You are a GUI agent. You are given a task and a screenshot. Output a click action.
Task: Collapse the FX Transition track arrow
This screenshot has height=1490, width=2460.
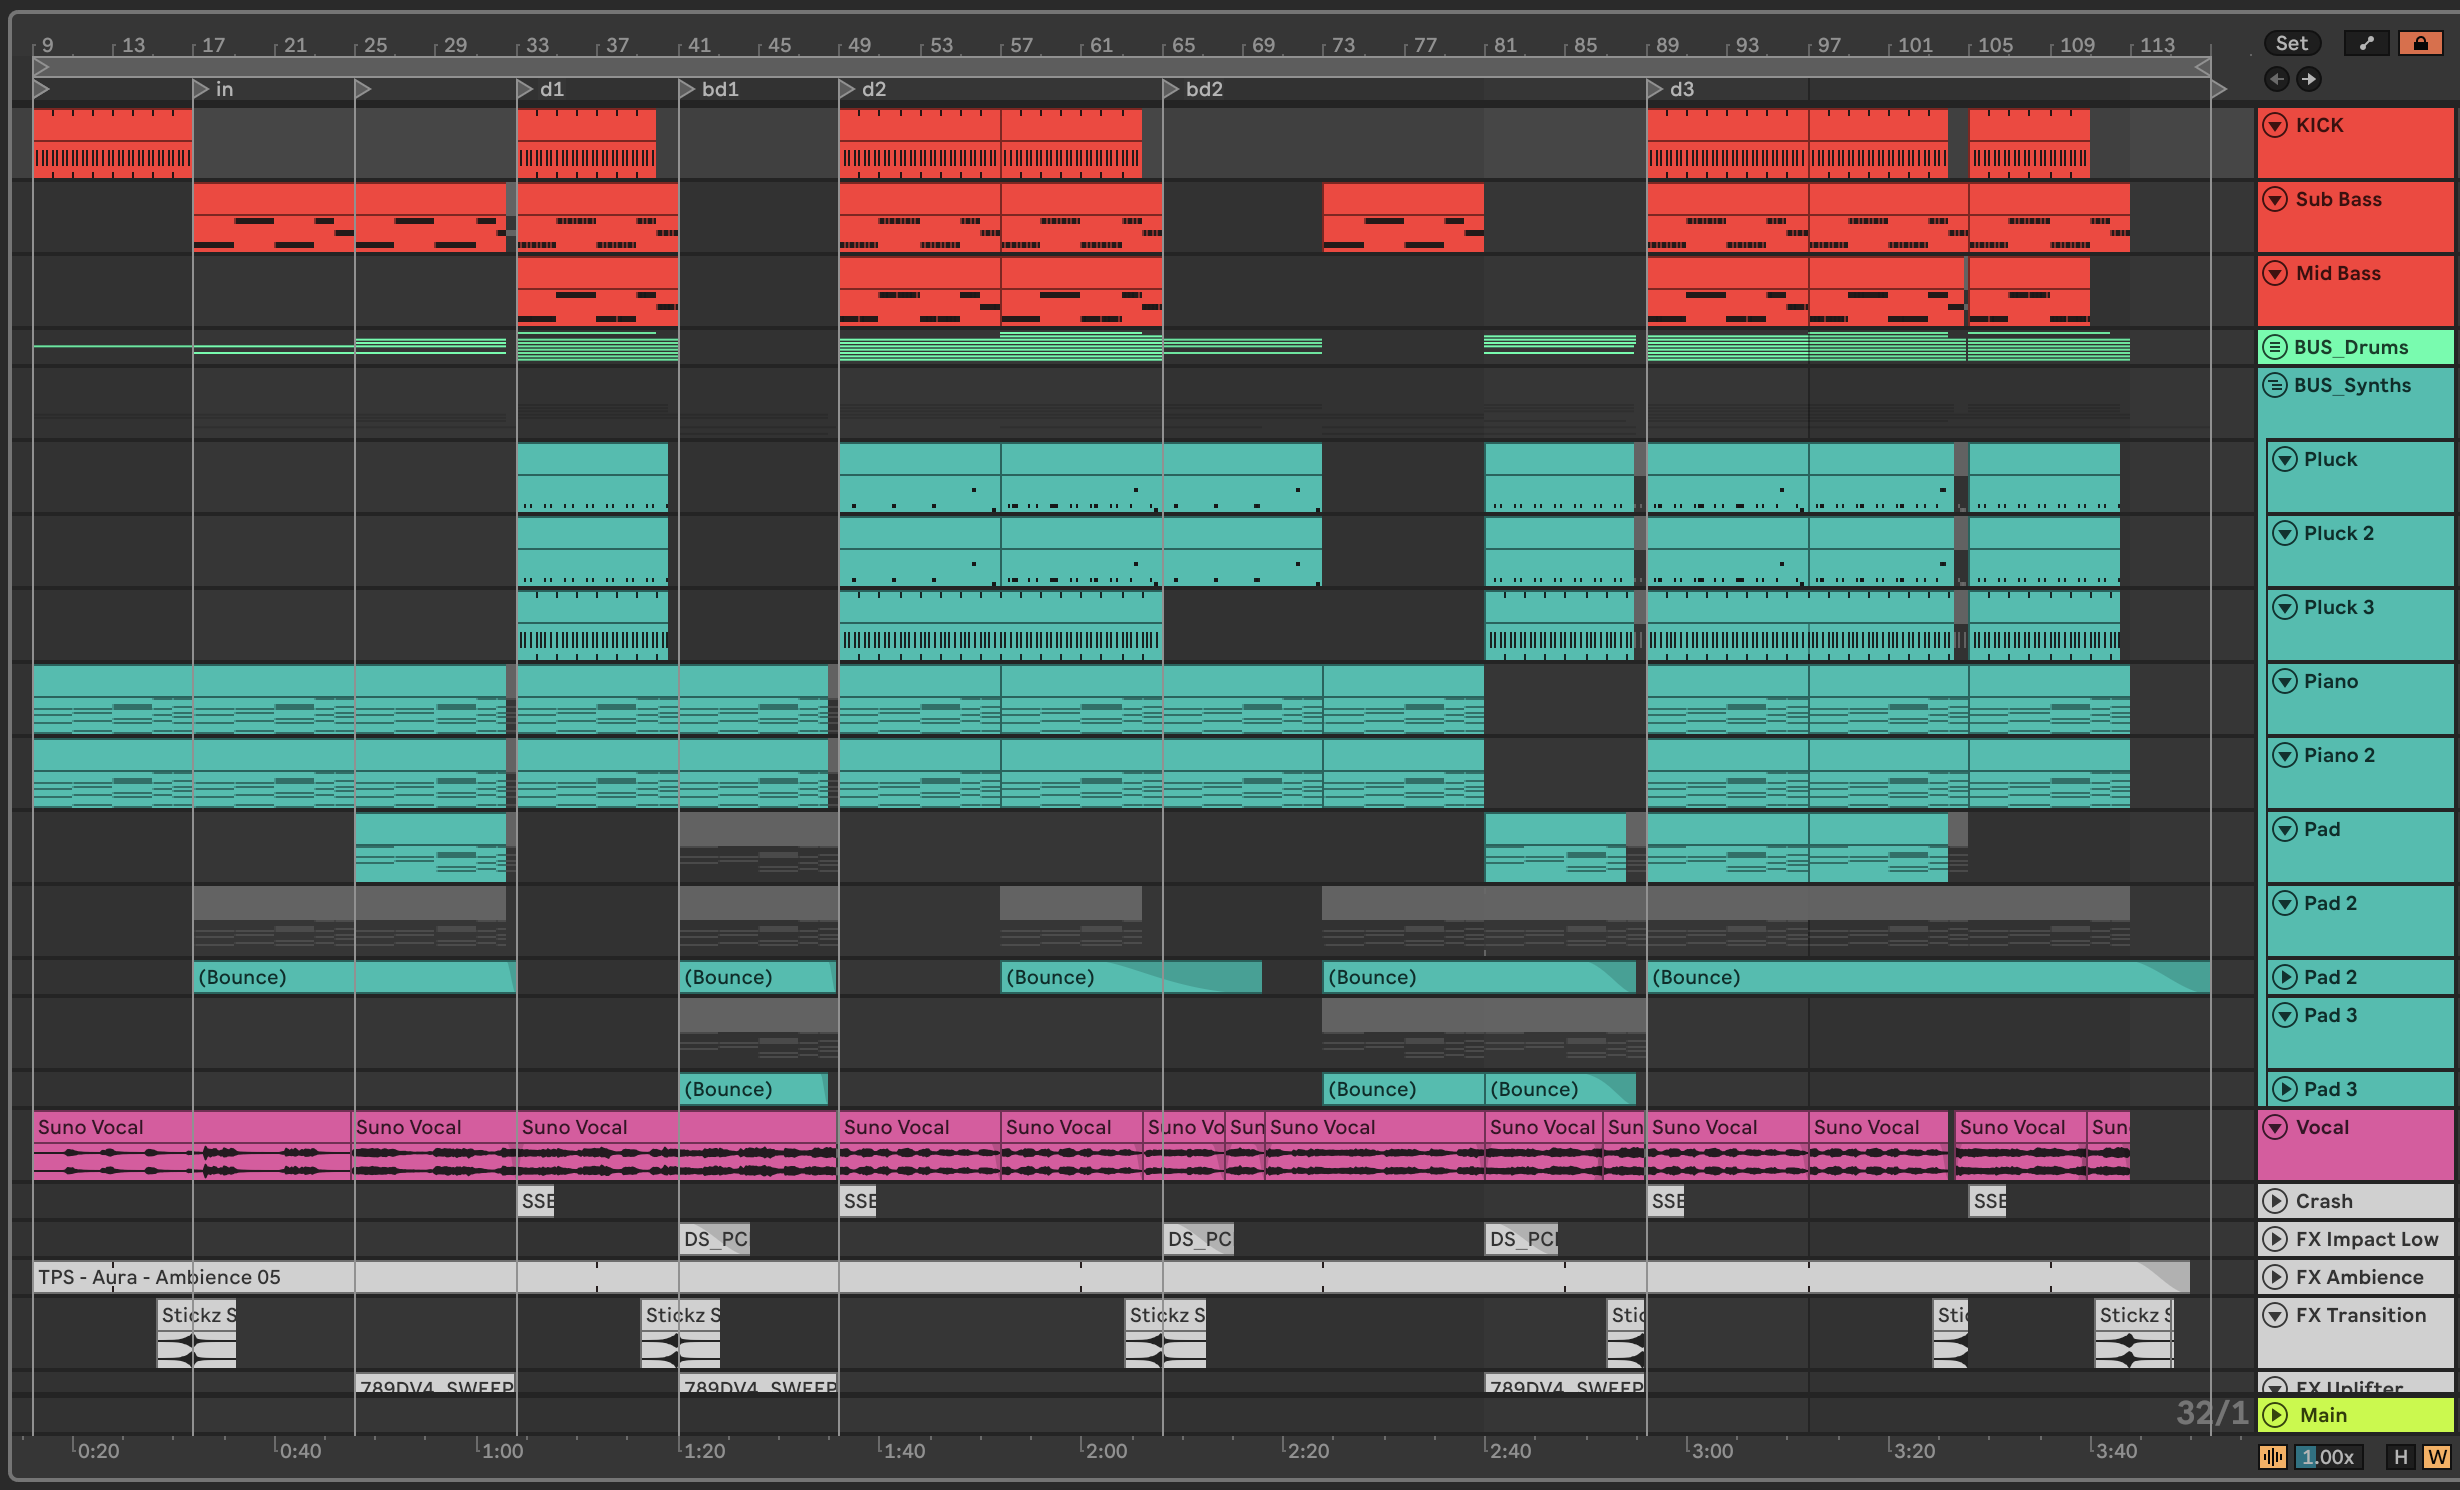point(2275,1315)
